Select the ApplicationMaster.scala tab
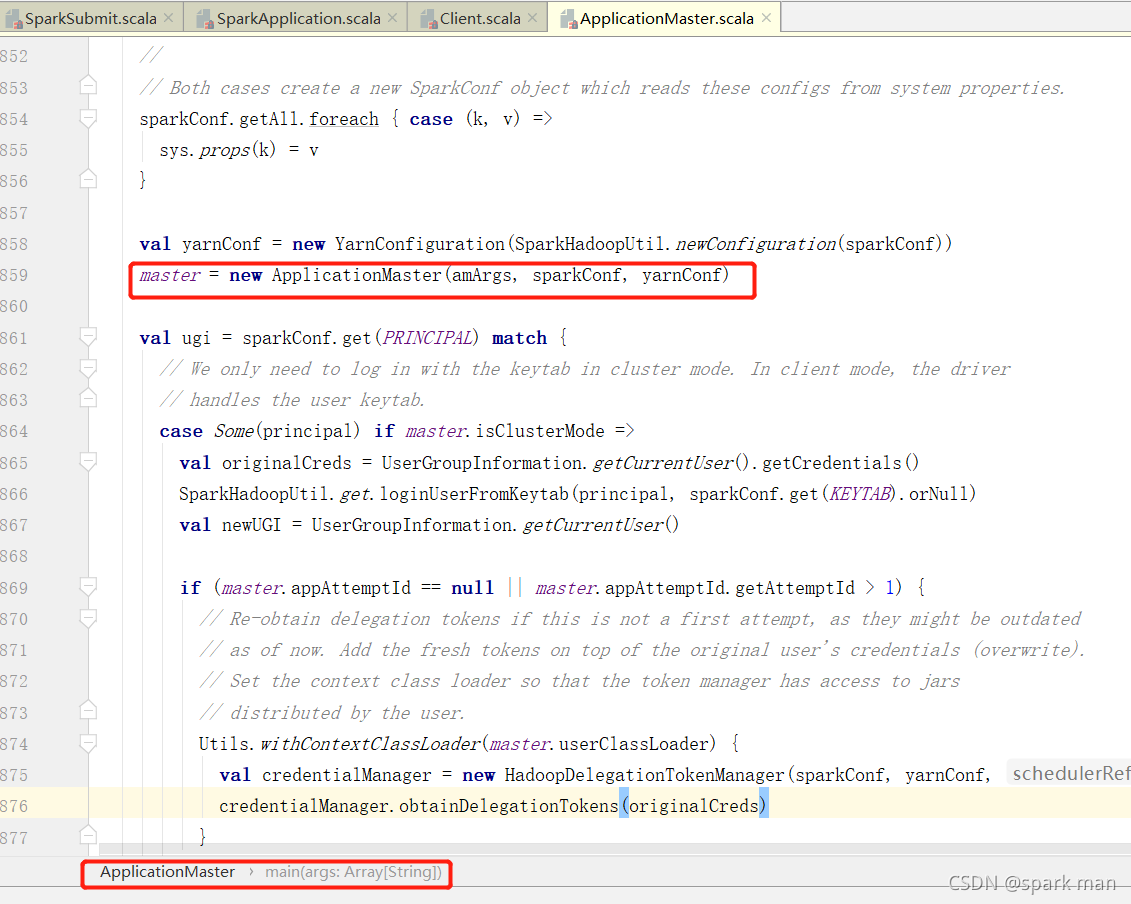This screenshot has height=904, width=1131. coord(666,19)
